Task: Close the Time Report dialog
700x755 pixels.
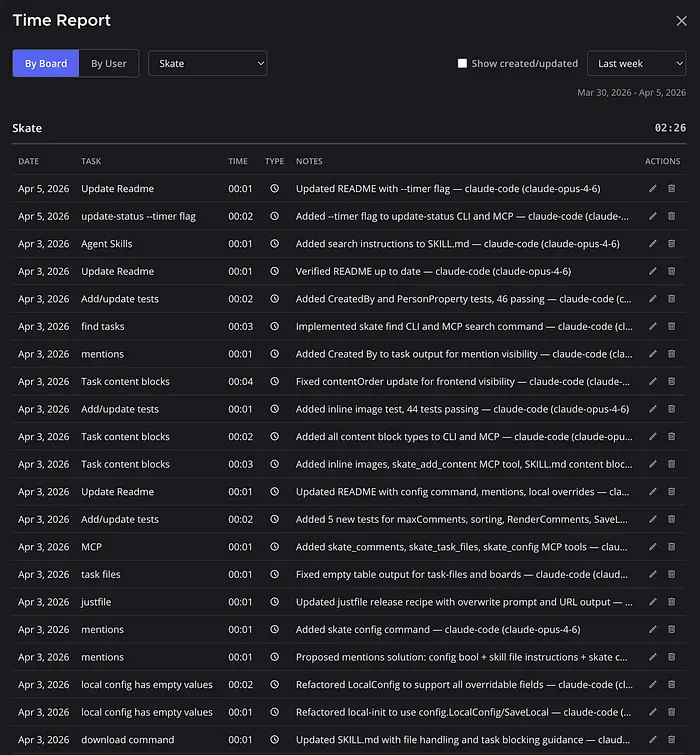Action: 681,21
